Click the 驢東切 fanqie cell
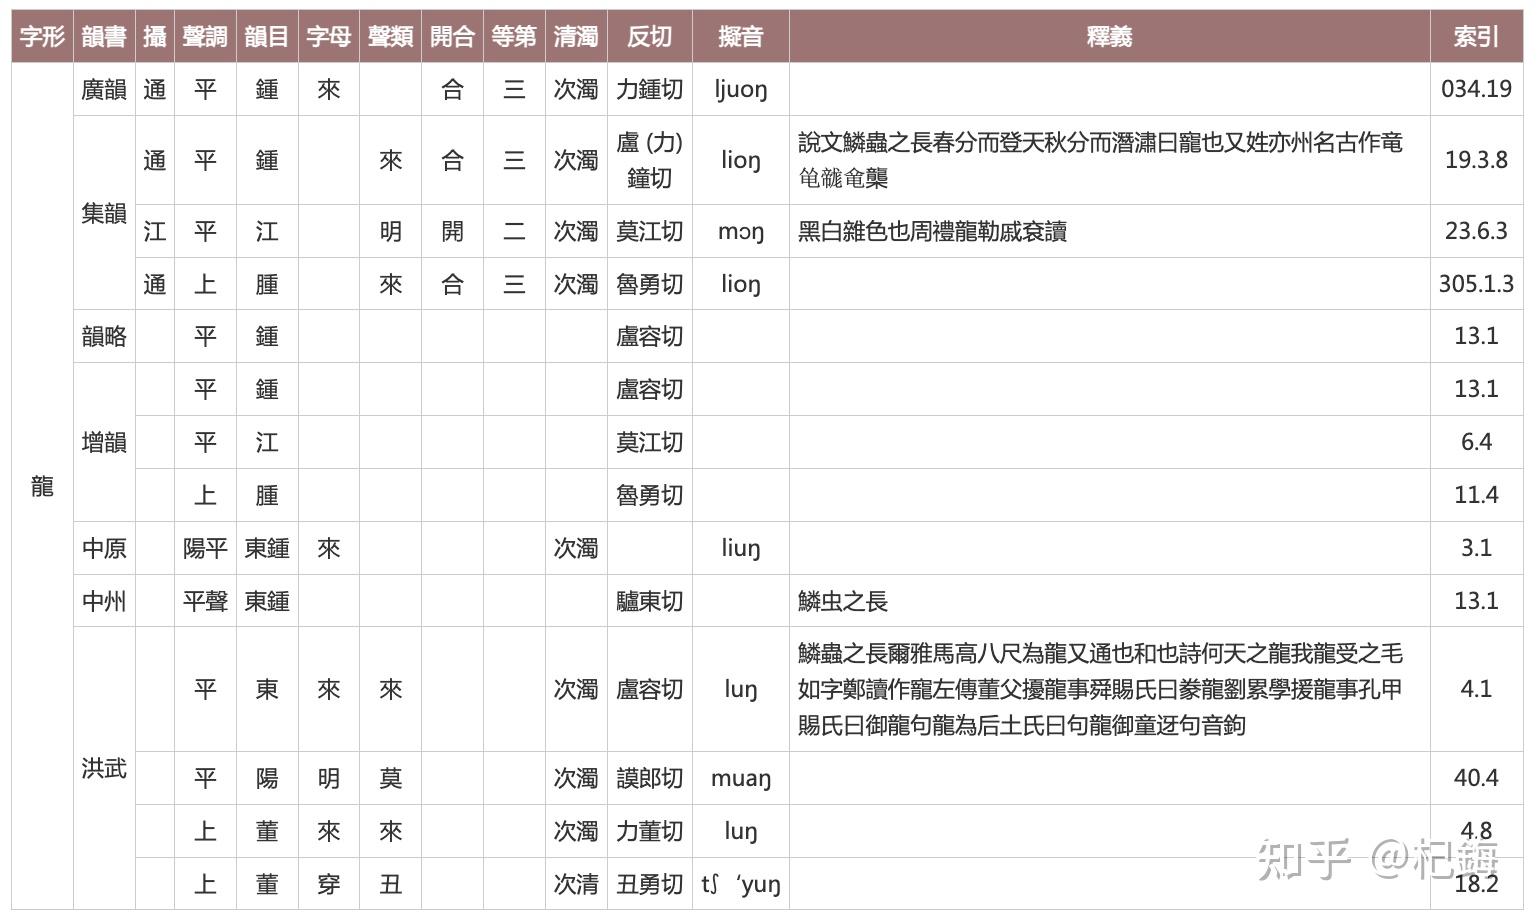Screen dimensions: 1538x922 (x=650, y=601)
